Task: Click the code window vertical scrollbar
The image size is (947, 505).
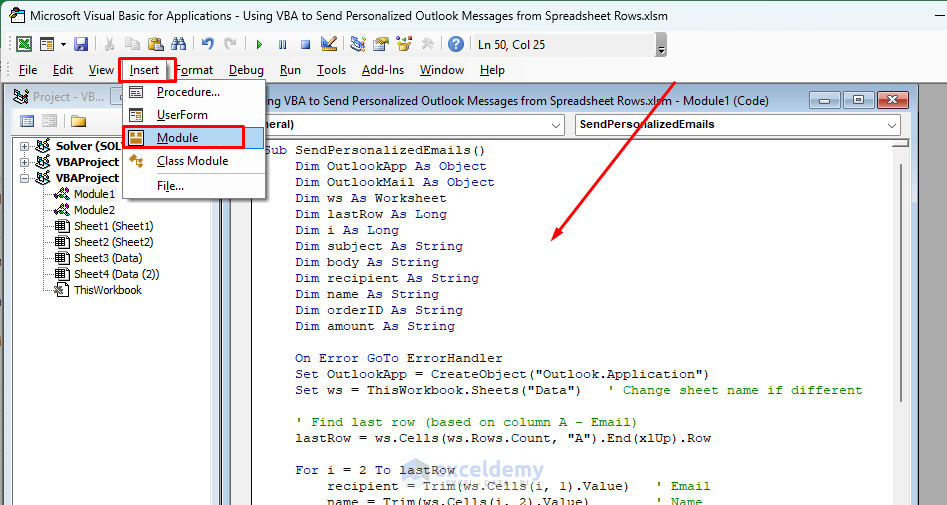Action: point(900,284)
